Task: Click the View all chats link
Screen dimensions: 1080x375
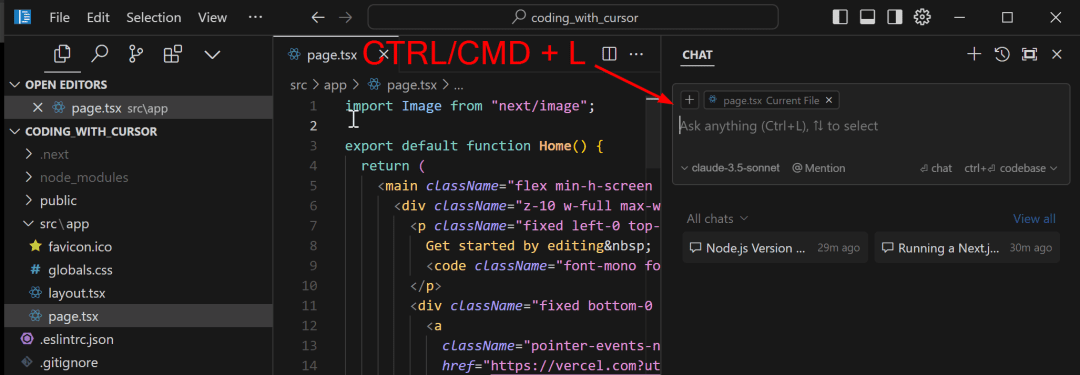Action: click(1034, 219)
